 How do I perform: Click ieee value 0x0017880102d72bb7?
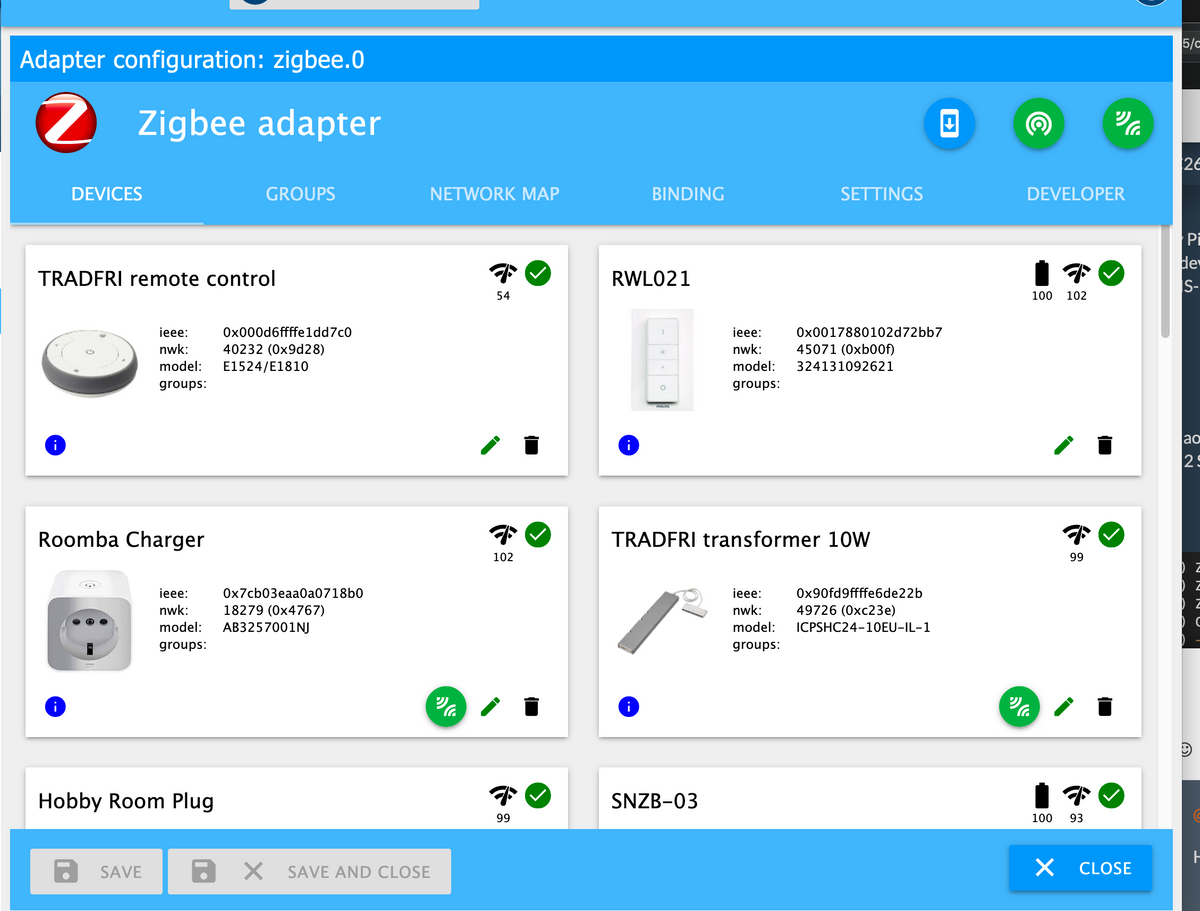pyautogui.click(x=869, y=332)
